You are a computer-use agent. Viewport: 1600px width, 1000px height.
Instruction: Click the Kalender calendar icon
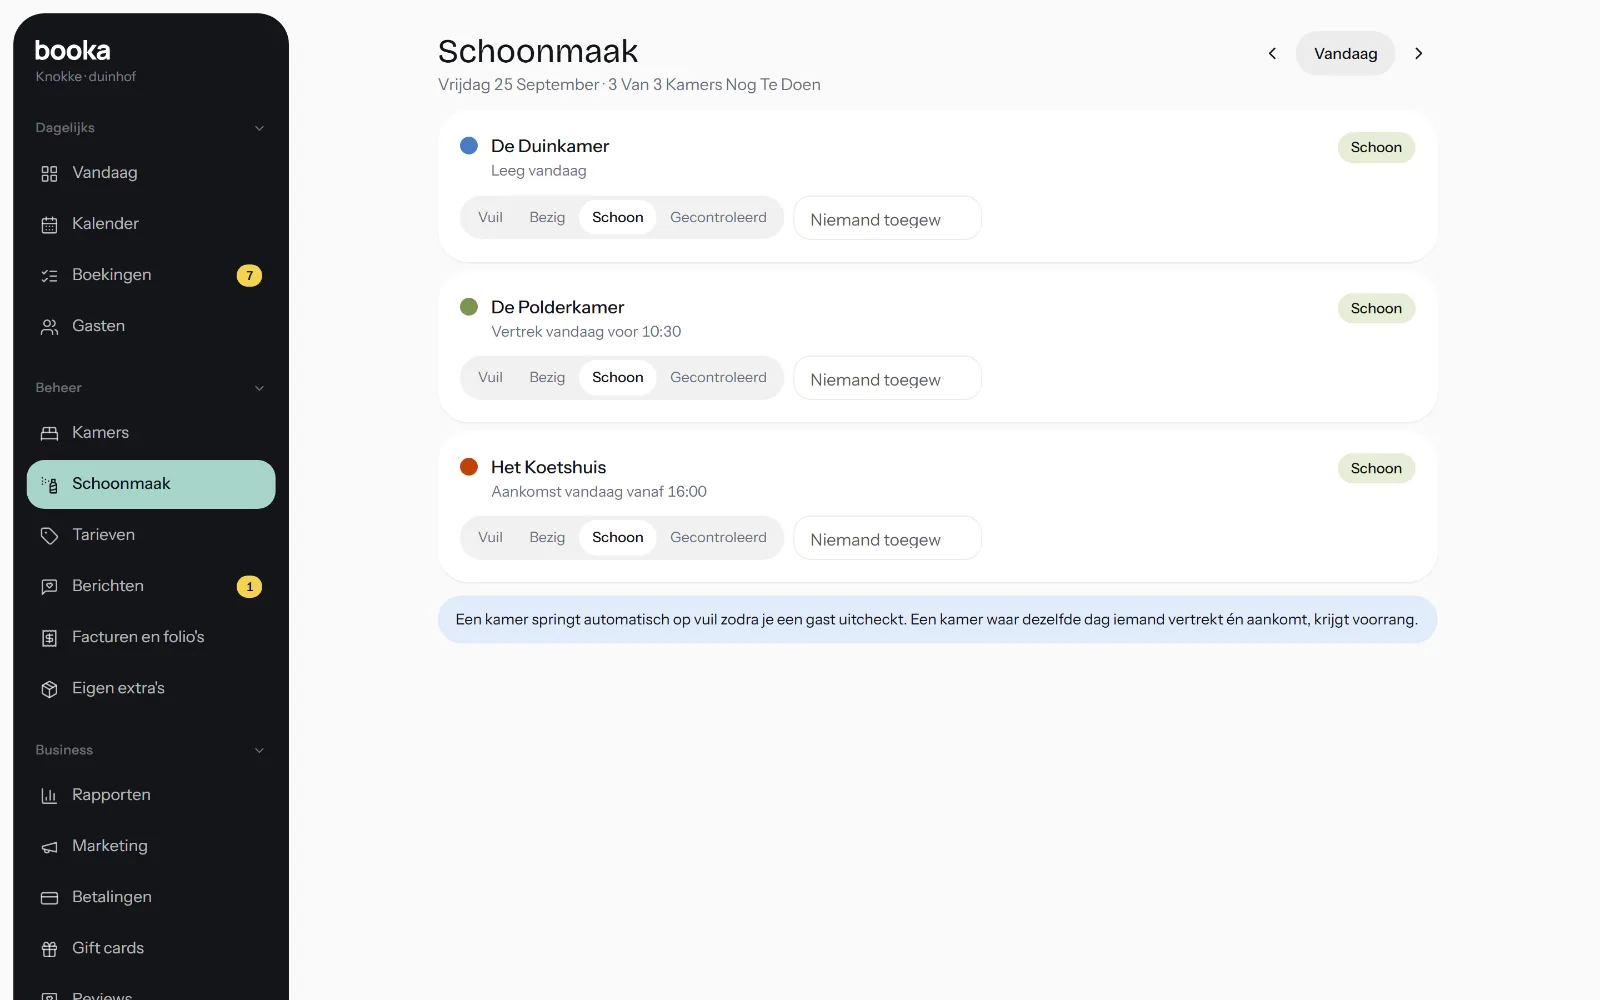click(x=49, y=224)
